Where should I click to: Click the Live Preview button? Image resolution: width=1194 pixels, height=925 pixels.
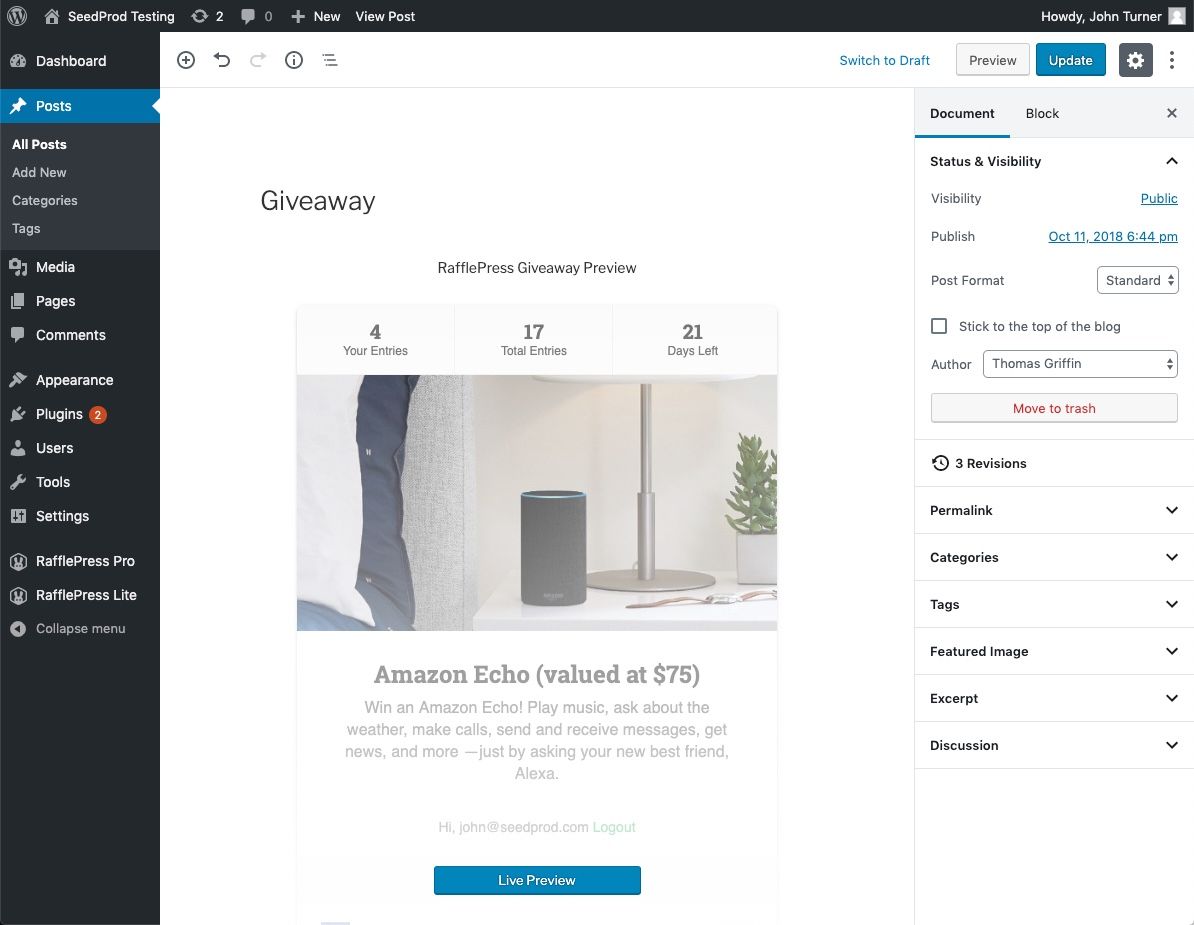[537, 880]
